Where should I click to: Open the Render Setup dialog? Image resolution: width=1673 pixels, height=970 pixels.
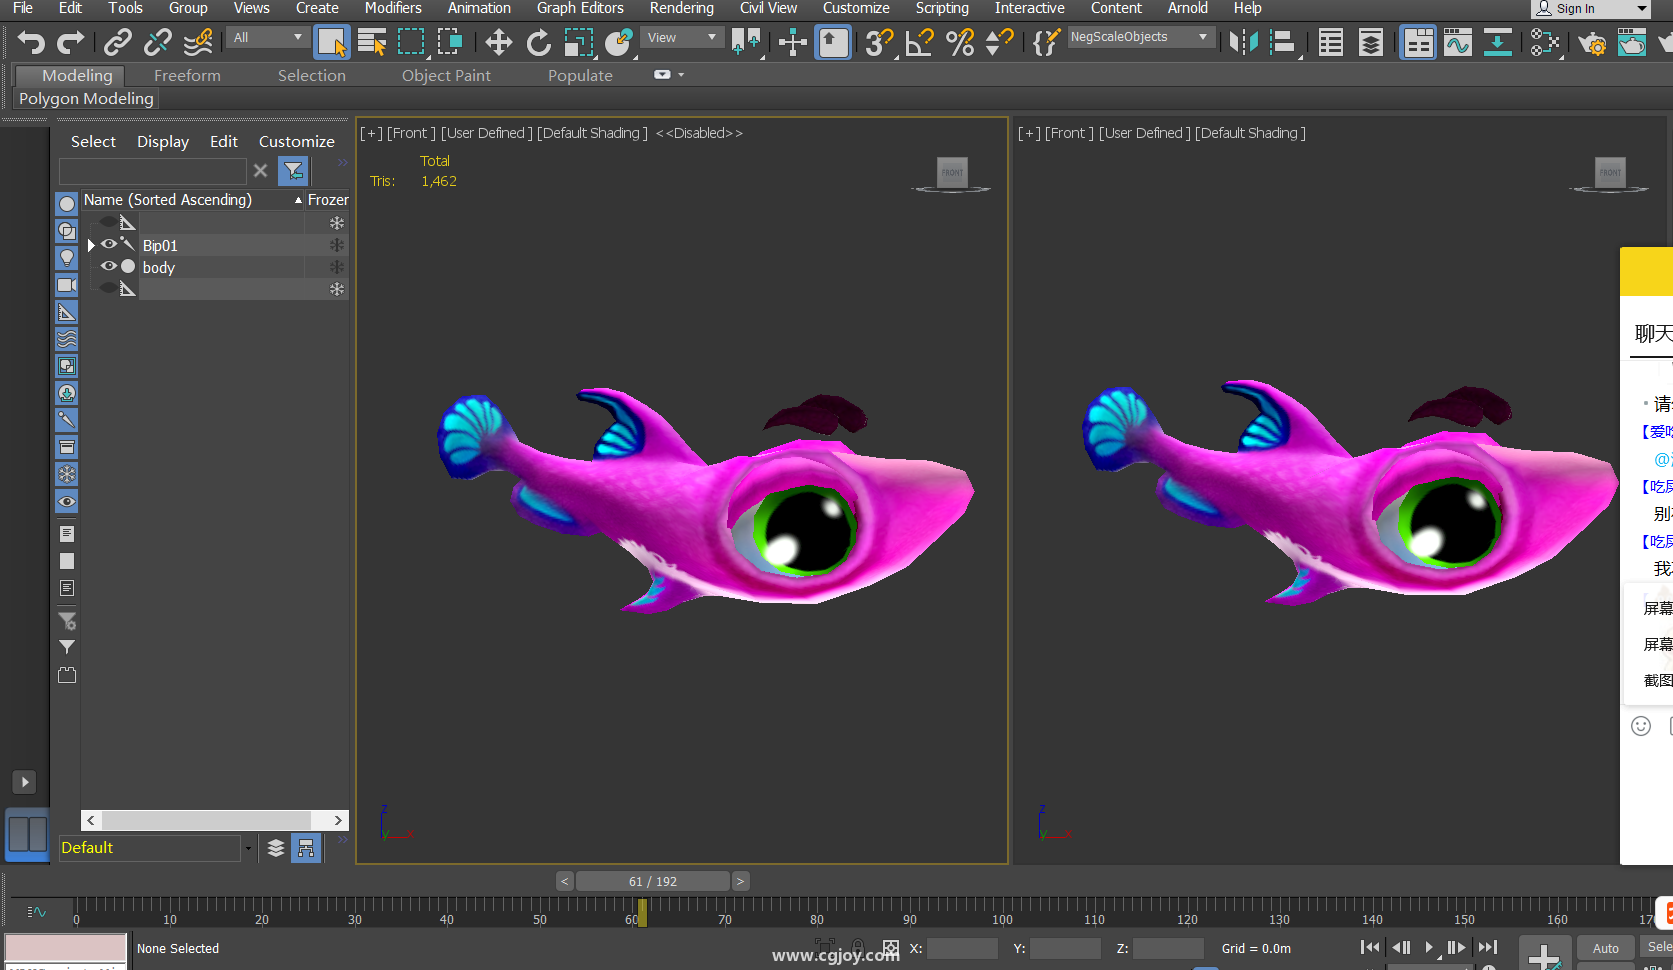[x=1591, y=42]
